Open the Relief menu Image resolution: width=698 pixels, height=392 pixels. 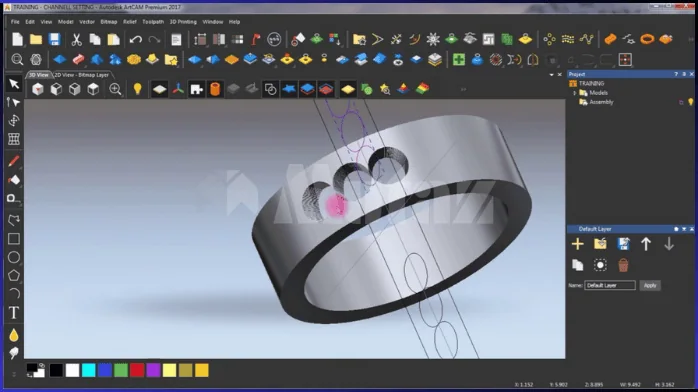pos(130,22)
